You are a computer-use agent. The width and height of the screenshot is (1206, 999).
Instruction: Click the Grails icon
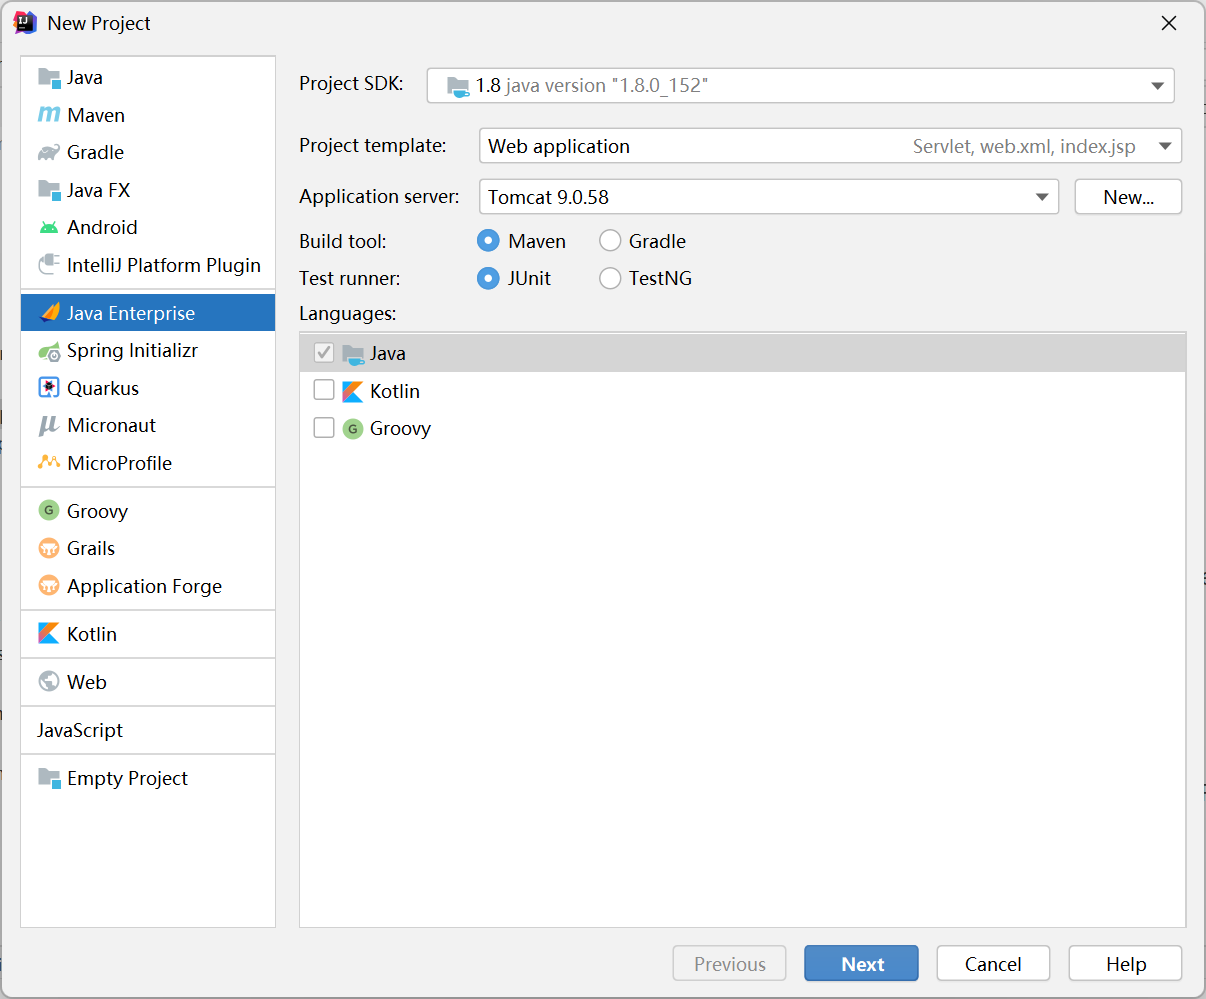(x=49, y=548)
